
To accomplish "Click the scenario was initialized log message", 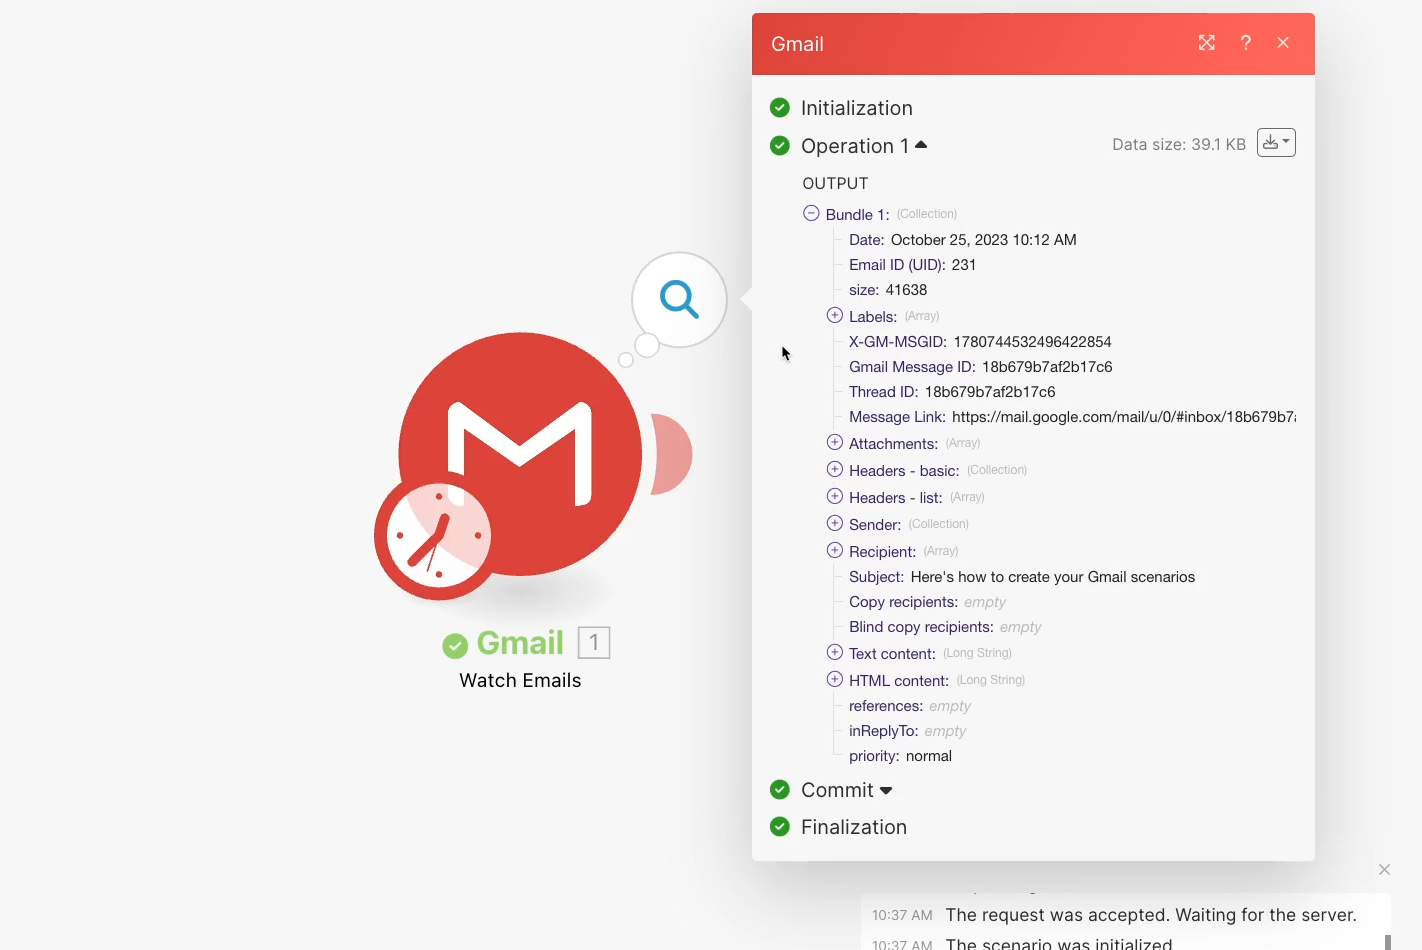I will [x=1059, y=943].
